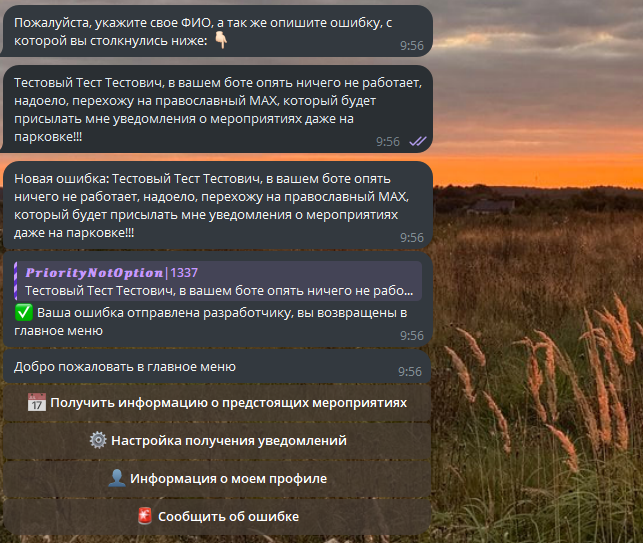Click the green checkmark emoji in confirmation message
This screenshot has width=643, height=543.
23,313
